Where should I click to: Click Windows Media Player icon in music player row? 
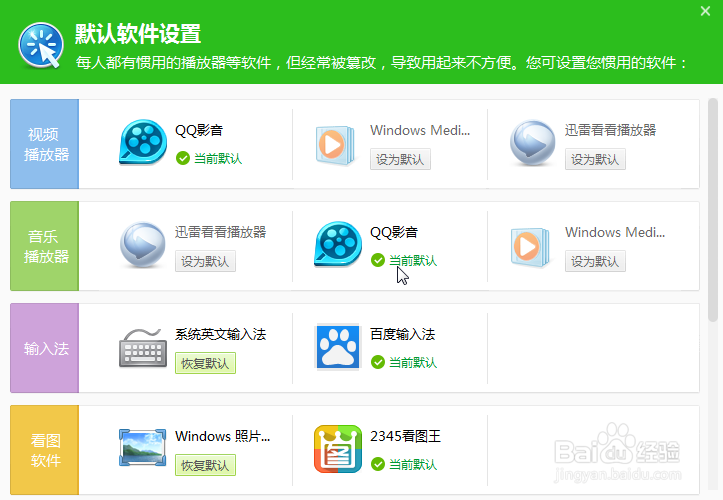pos(530,247)
